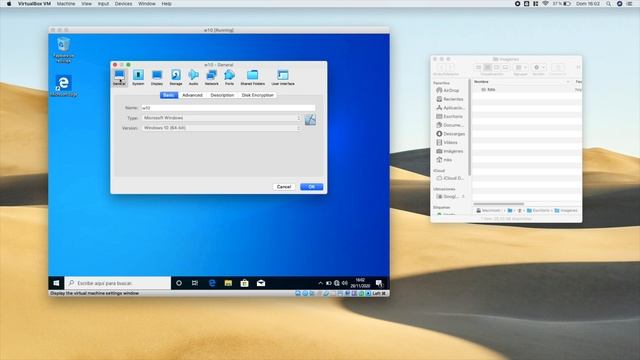
Task: Open the User Interface settings section
Action: [x=283, y=77]
